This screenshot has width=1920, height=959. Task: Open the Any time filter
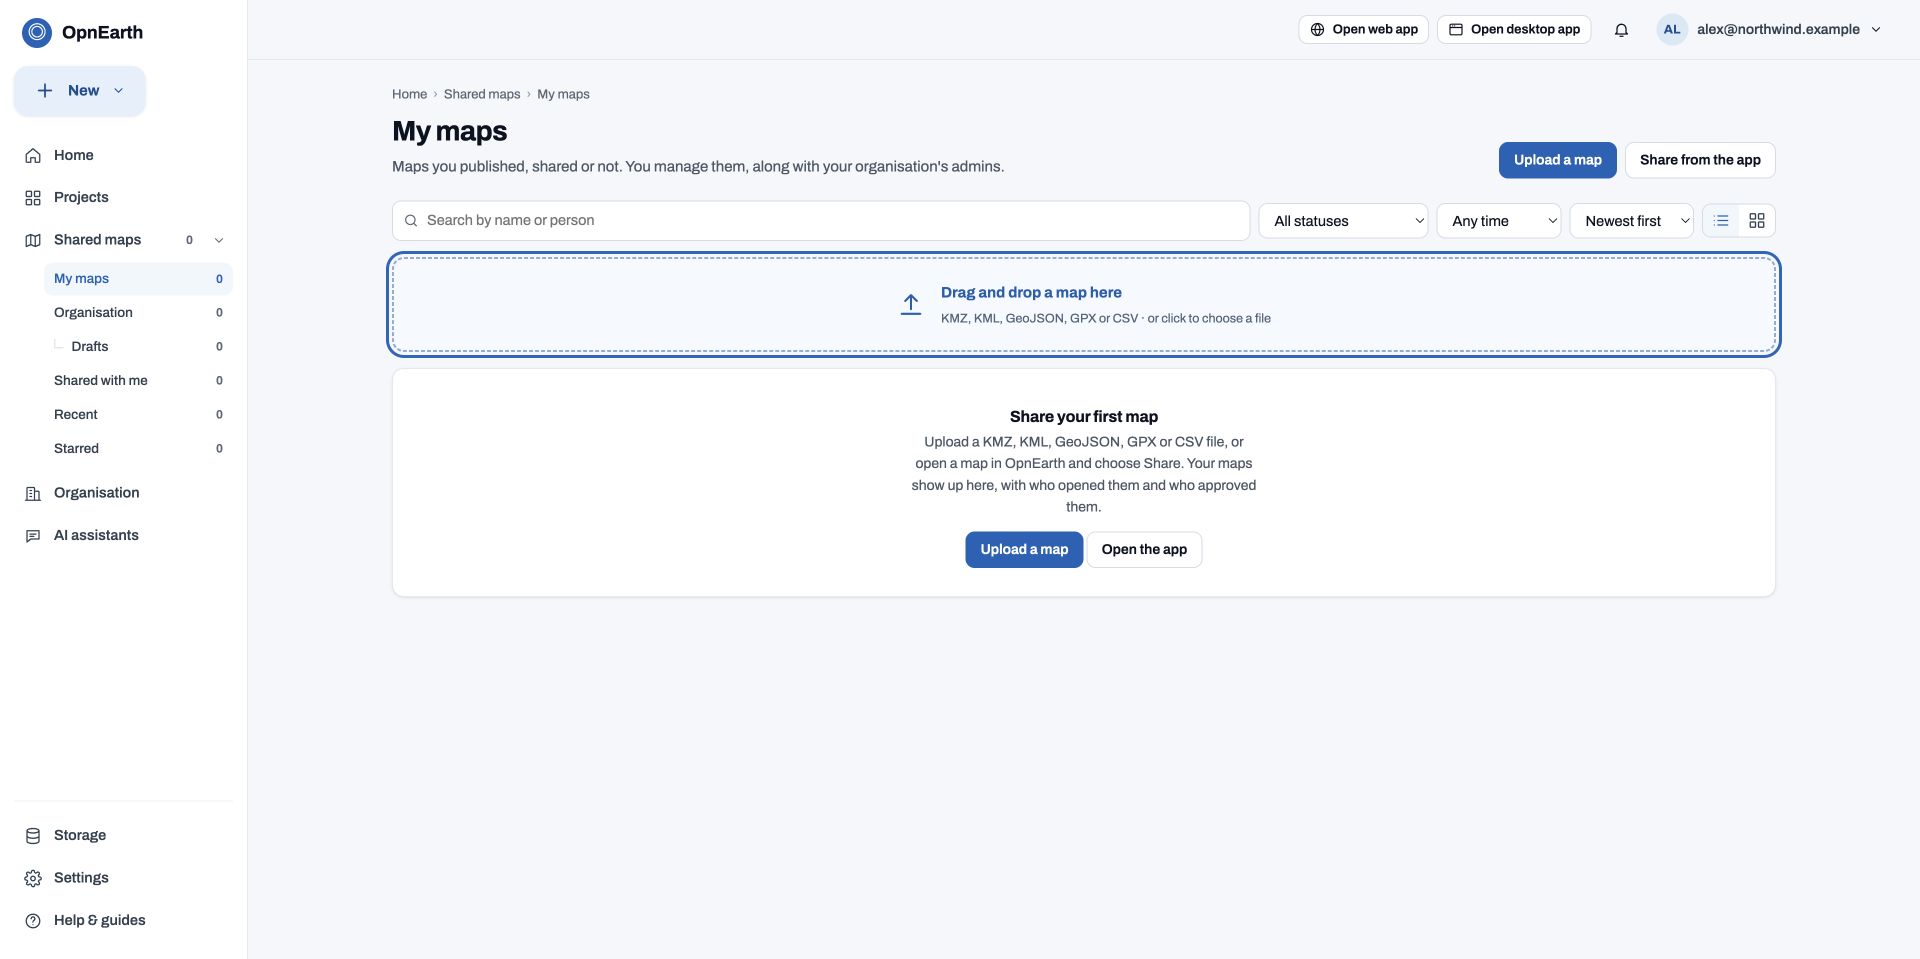tap(1499, 221)
